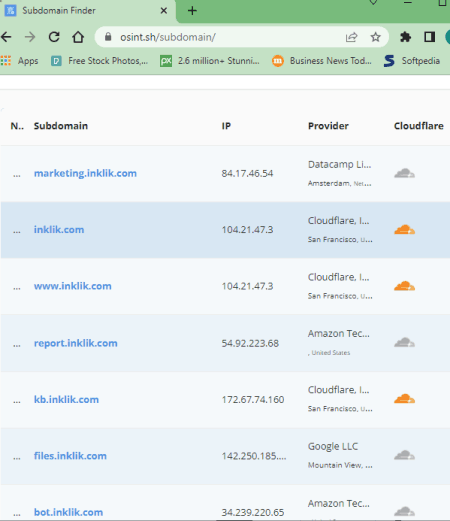The height and width of the screenshot is (521, 450).
Task: Click the gray cloud icon for report.inklik.com
Action: tap(404, 342)
